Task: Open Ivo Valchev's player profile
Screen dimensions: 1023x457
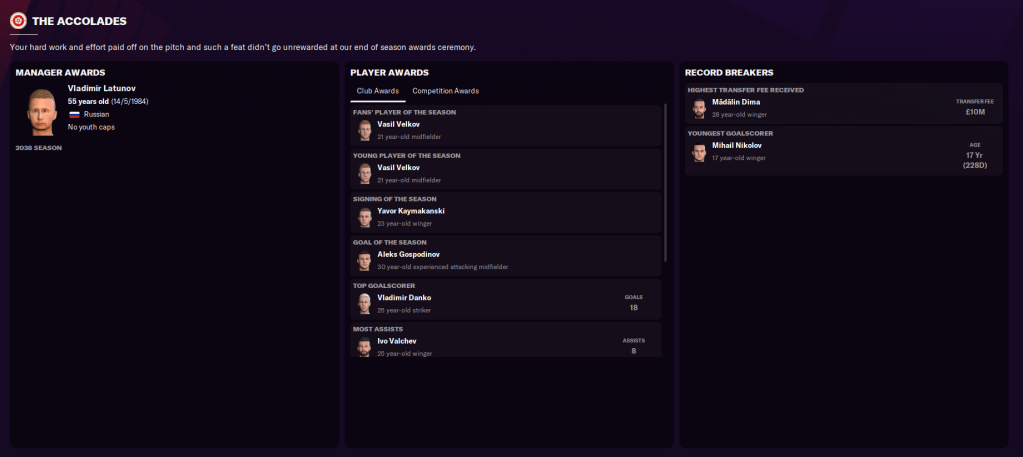Action: (397, 341)
